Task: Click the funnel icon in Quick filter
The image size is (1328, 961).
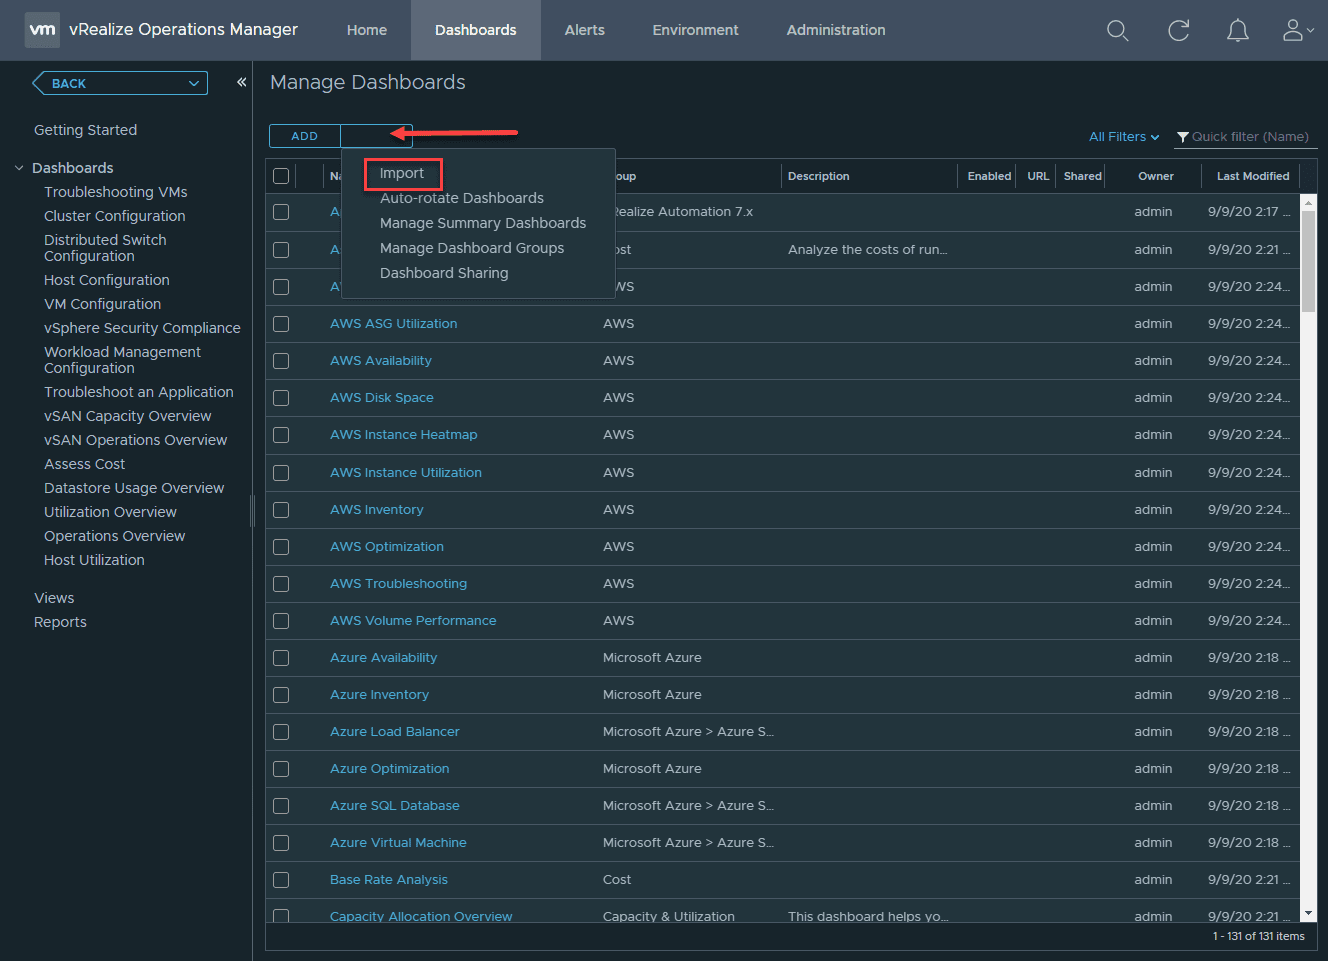Action: 1184,136
